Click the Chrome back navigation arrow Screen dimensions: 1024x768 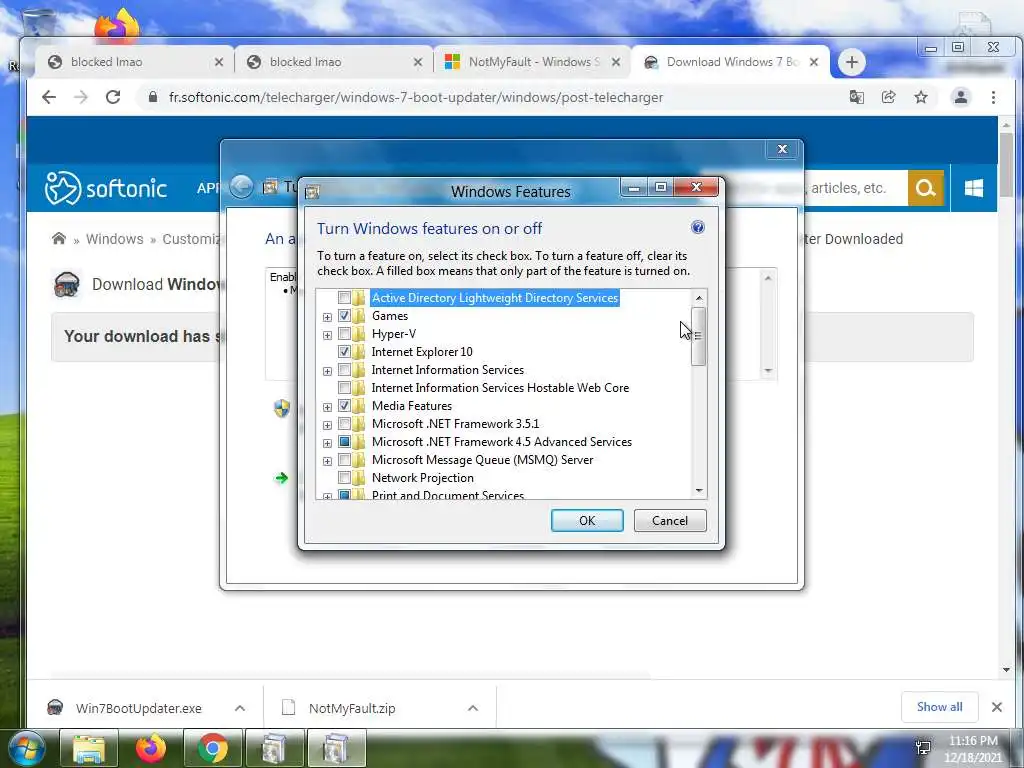click(49, 97)
